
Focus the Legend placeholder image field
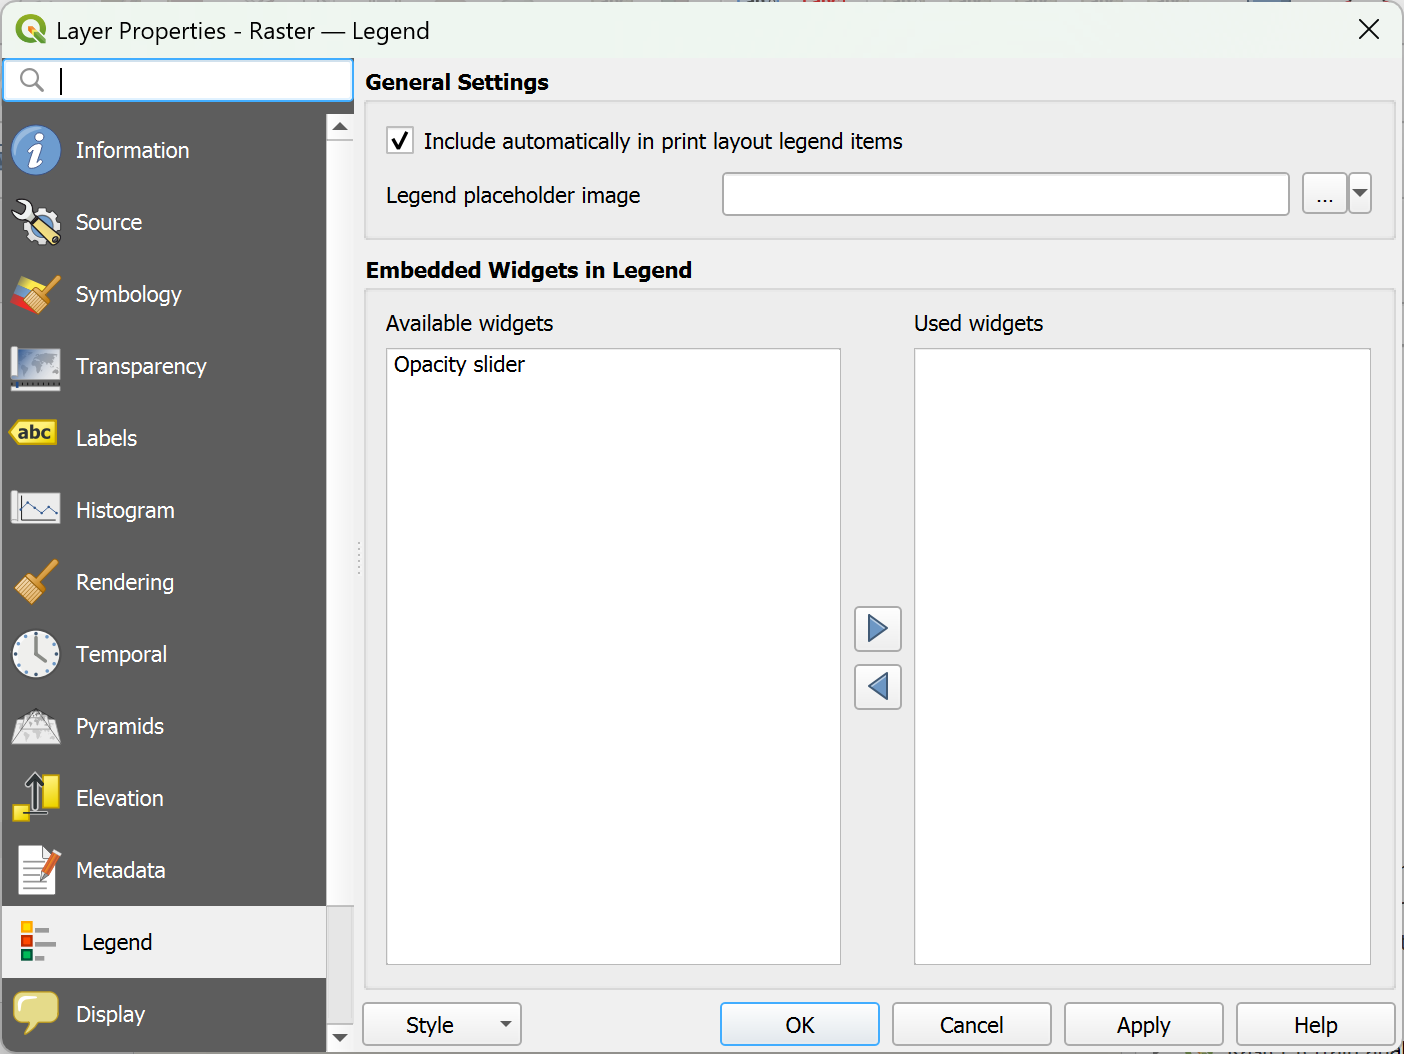pos(1005,194)
